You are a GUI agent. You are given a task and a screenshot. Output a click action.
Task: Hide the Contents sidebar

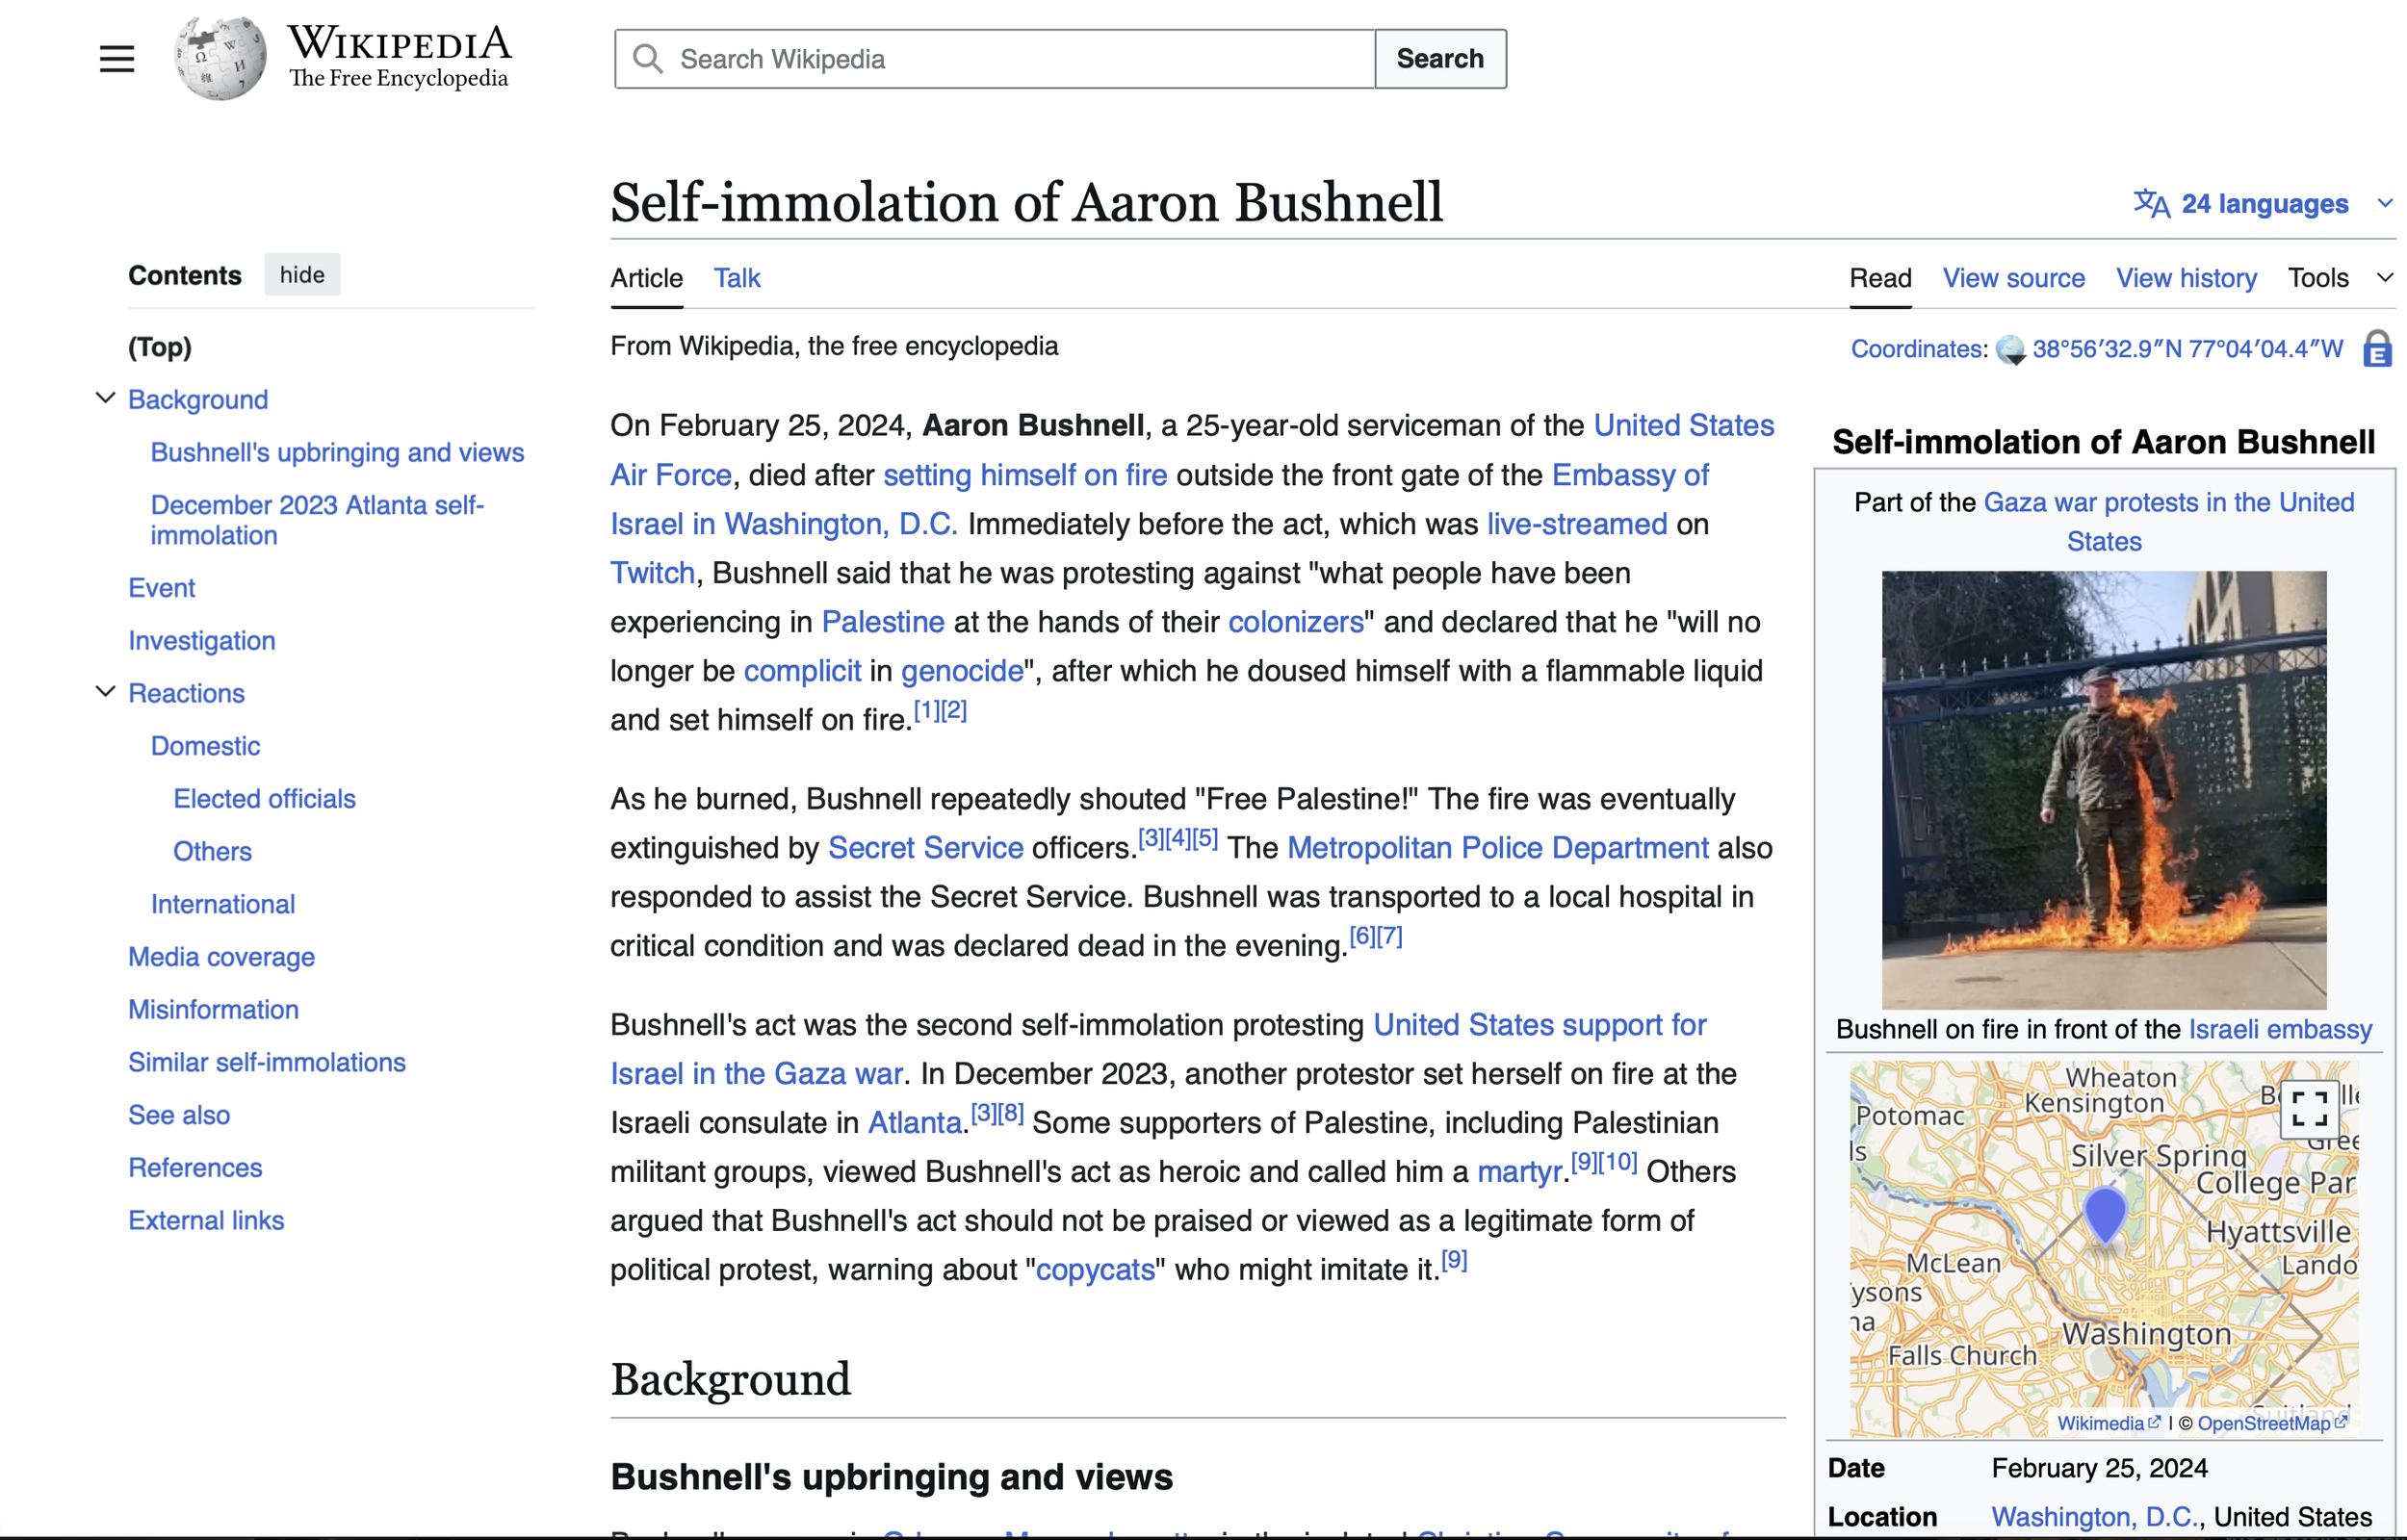point(302,275)
